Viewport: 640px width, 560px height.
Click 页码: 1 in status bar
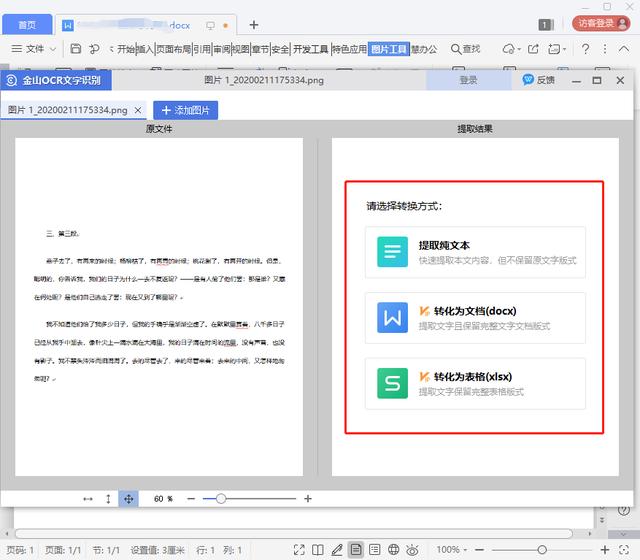(x=20, y=550)
